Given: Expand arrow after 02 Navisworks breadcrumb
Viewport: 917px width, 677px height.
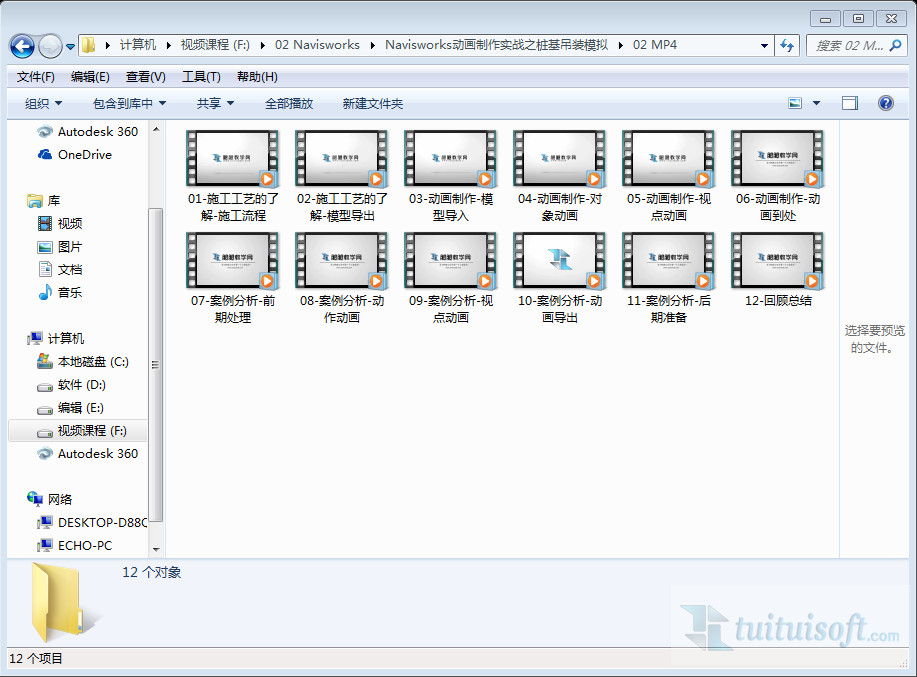Looking at the screenshot, I should click(x=373, y=45).
